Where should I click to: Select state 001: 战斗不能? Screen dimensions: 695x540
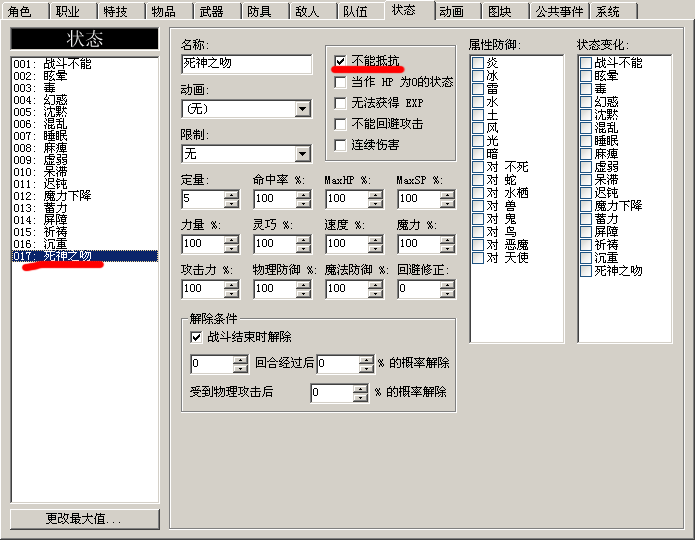(85, 64)
